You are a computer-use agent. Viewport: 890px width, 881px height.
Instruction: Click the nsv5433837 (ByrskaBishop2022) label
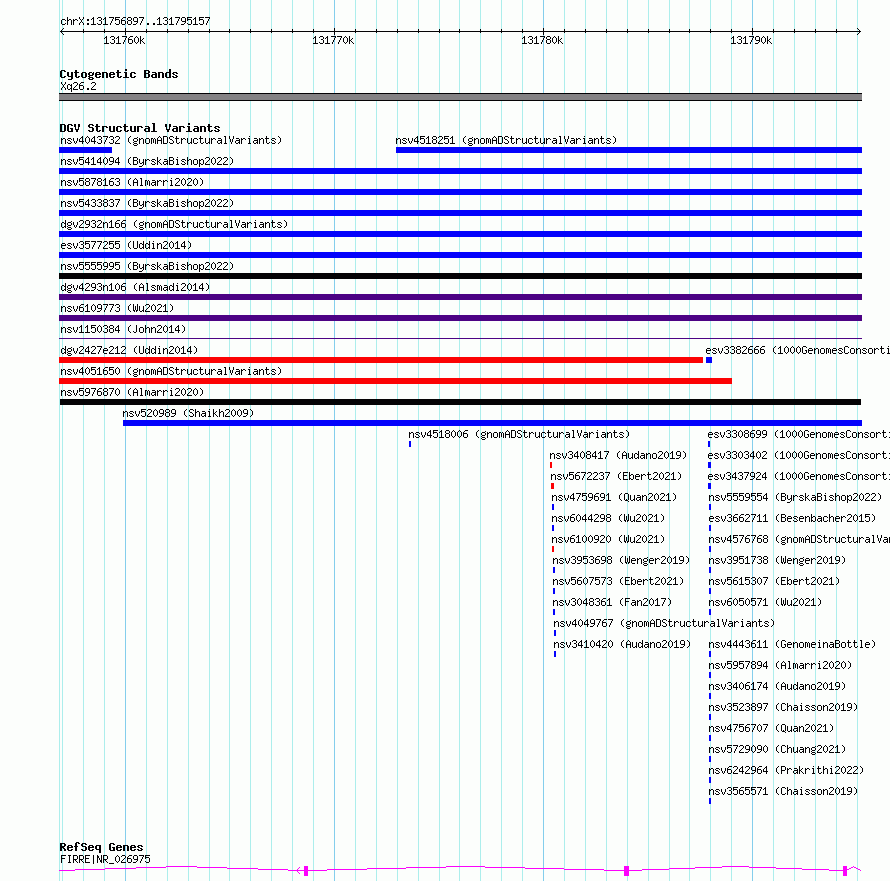pyautogui.click(x=147, y=203)
